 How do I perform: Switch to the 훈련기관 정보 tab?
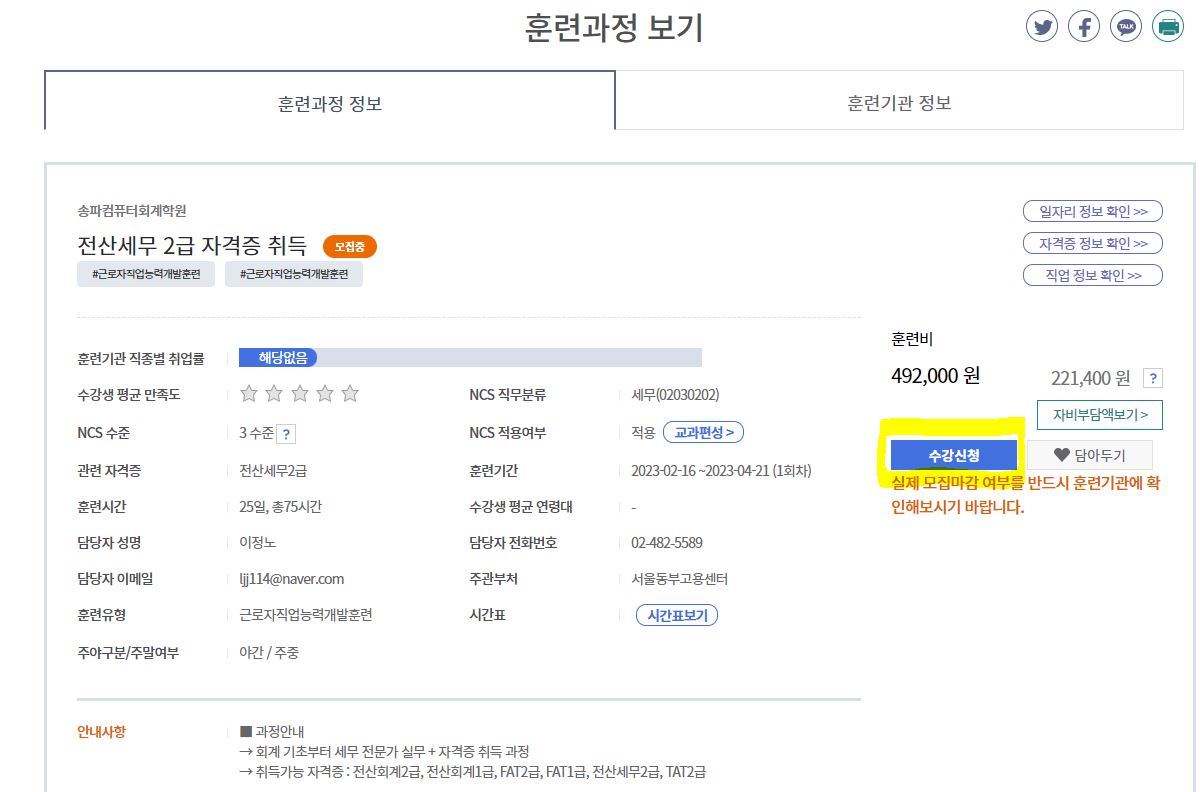click(x=898, y=103)
